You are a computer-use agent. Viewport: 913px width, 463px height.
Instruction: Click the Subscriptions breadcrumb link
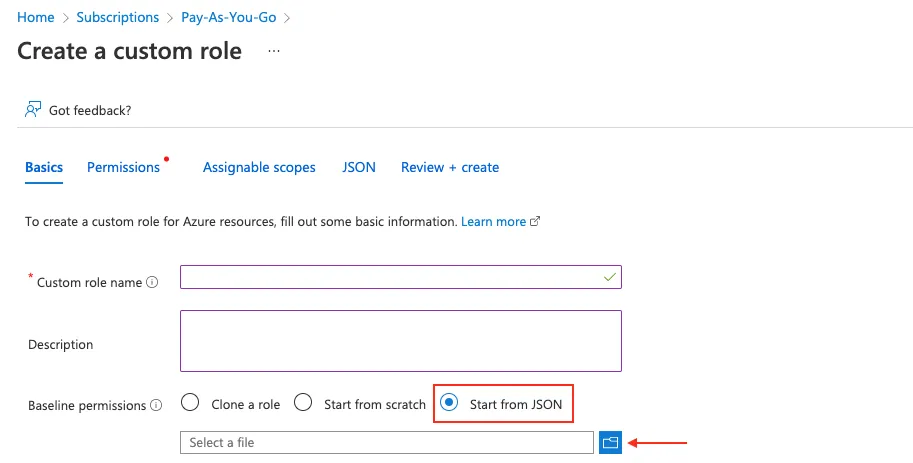coord(119,17)
